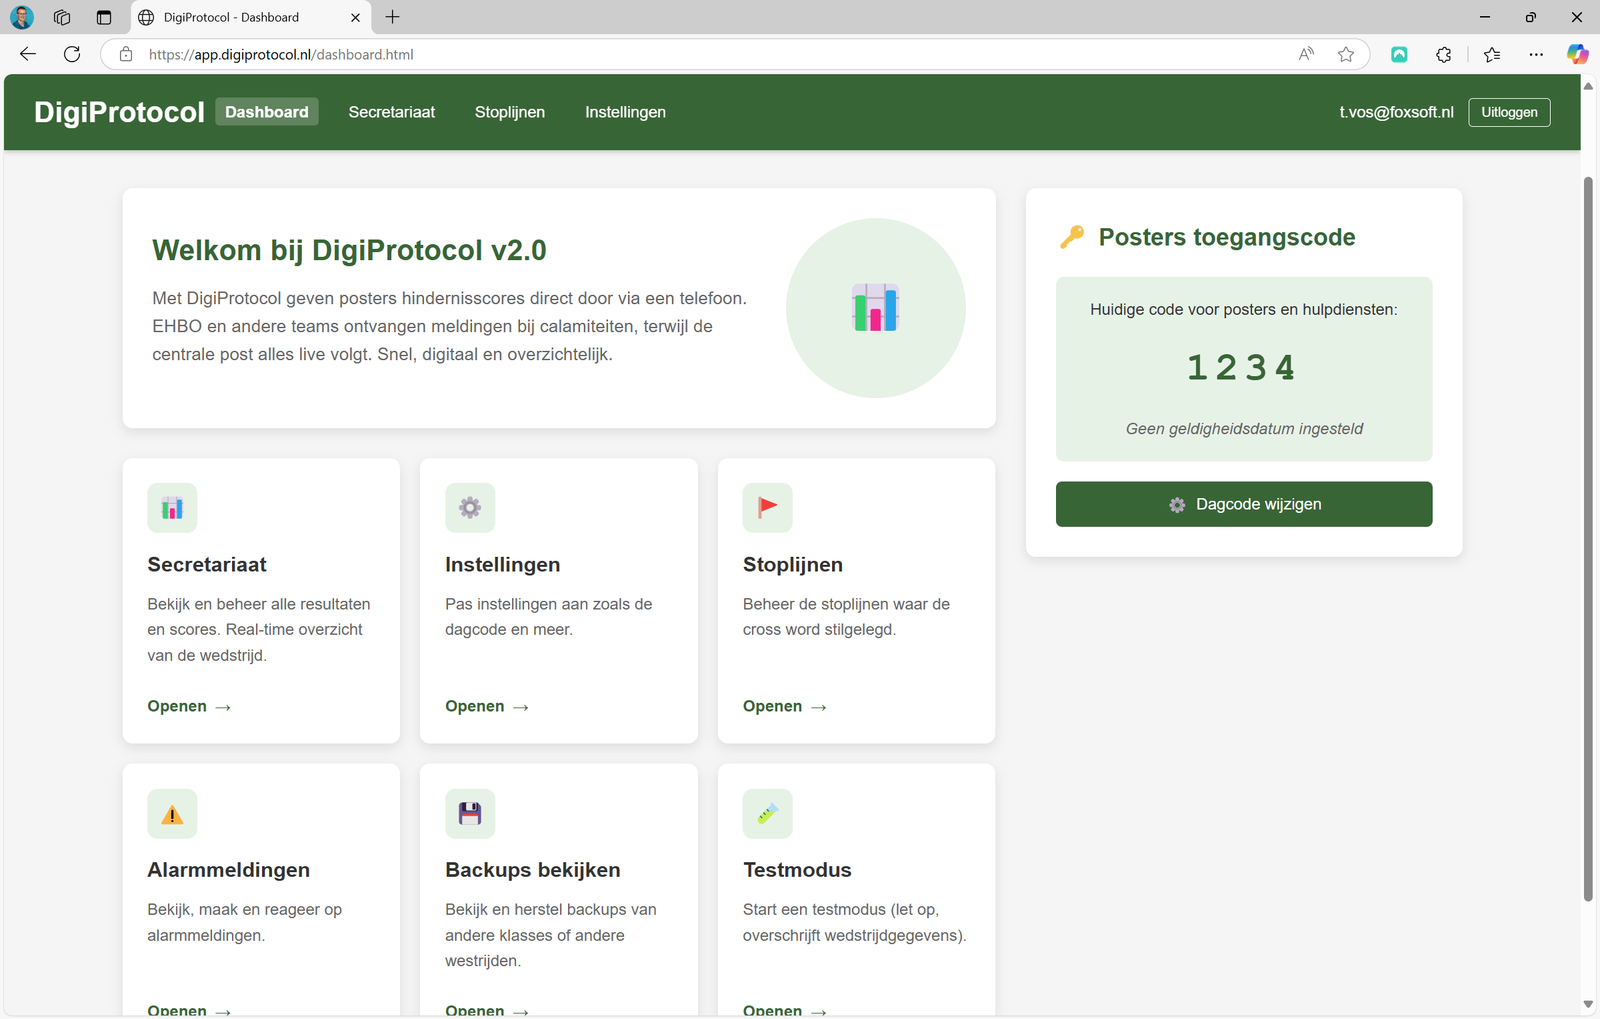Image resolution: width=1600 pixels, height=1019 pixels.
Task: Click Openen link on Instellingen card
Action: [487, 706]
